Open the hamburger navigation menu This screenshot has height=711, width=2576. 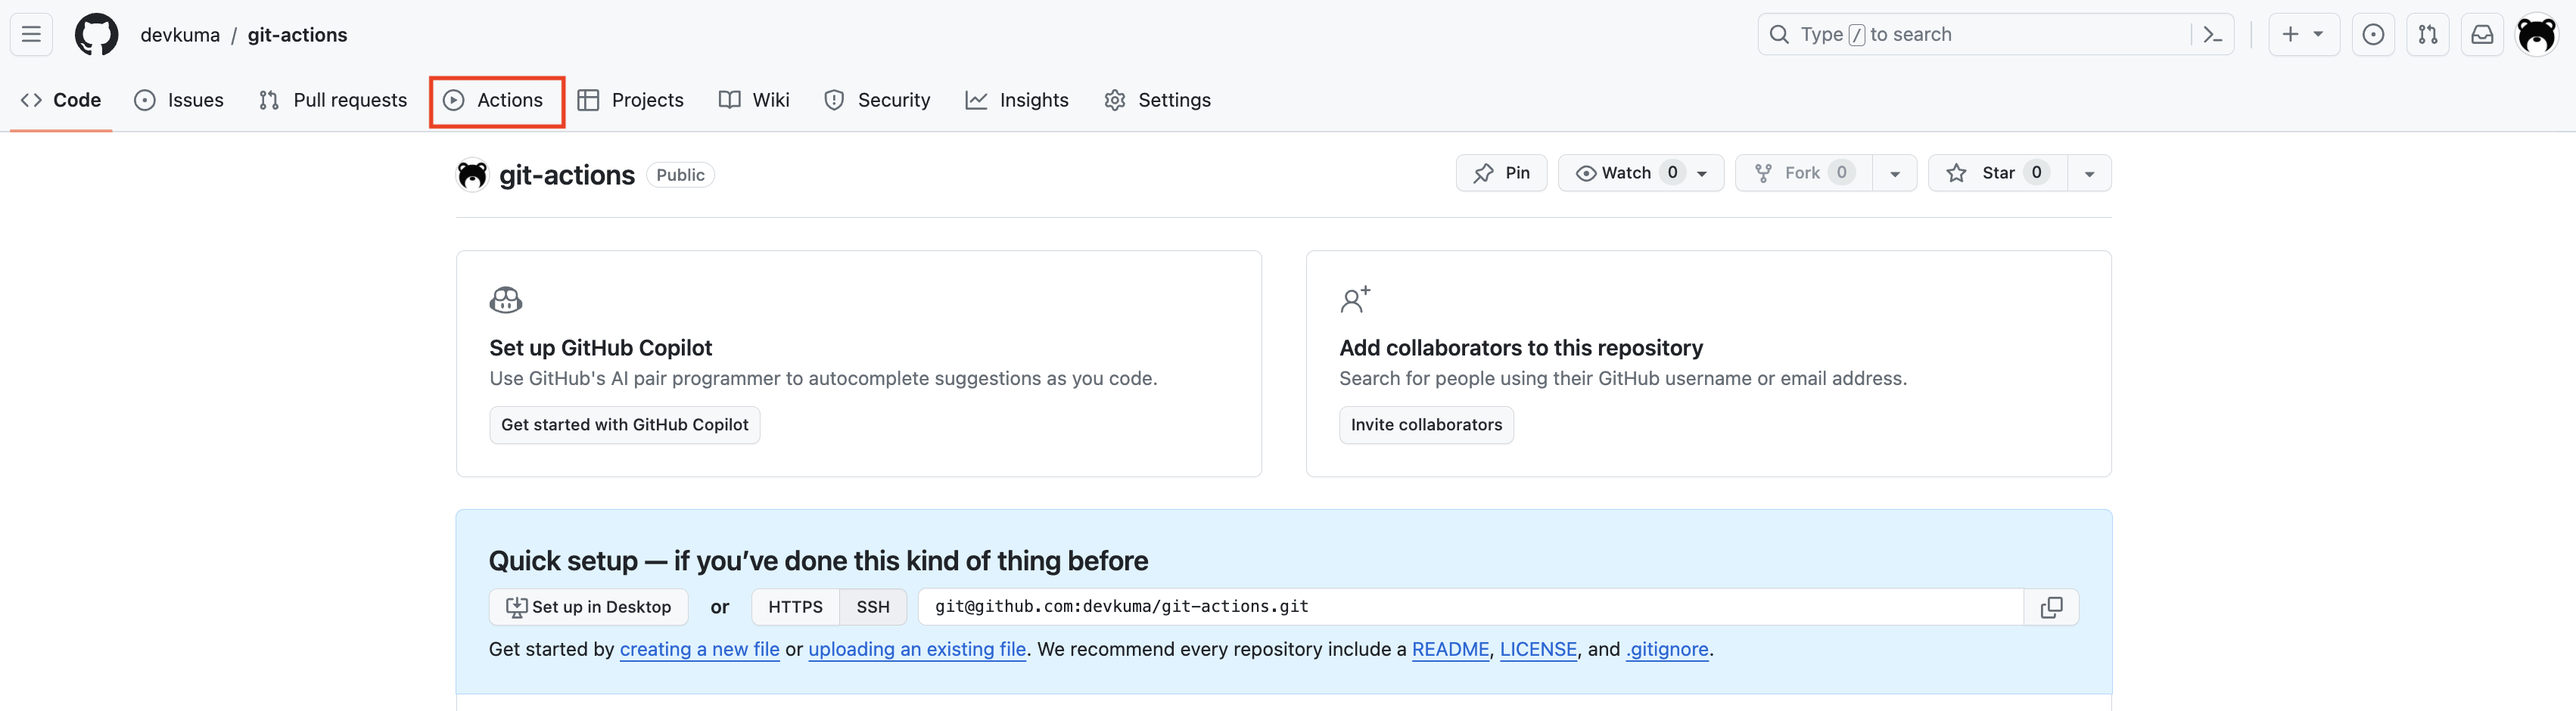tap(31, 34)
